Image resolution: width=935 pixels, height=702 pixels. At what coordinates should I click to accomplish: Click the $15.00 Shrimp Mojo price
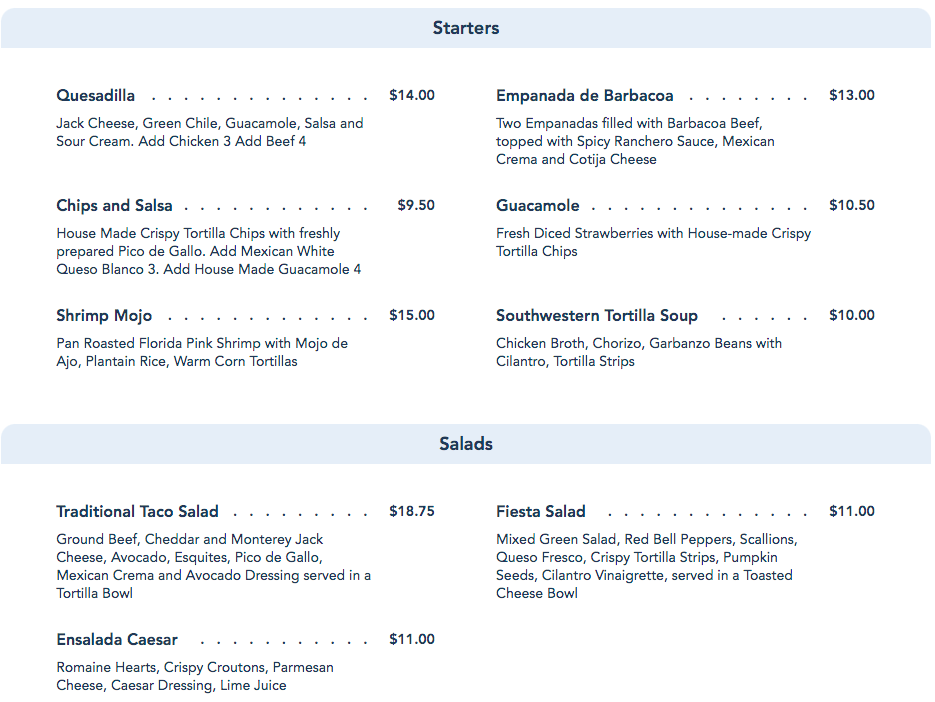[x=412, y=316]
